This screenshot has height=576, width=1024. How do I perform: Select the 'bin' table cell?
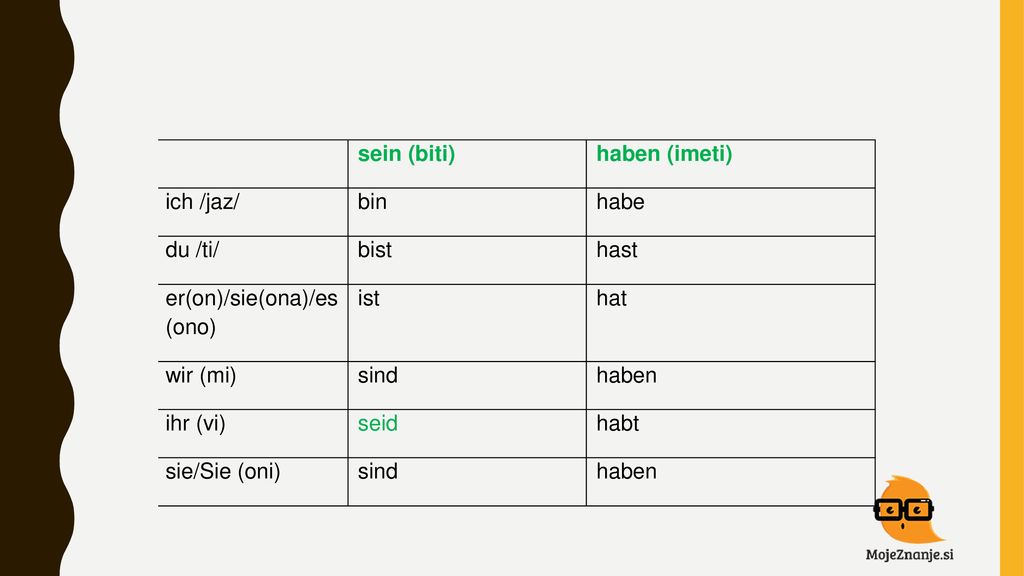[x=467, y=212]
